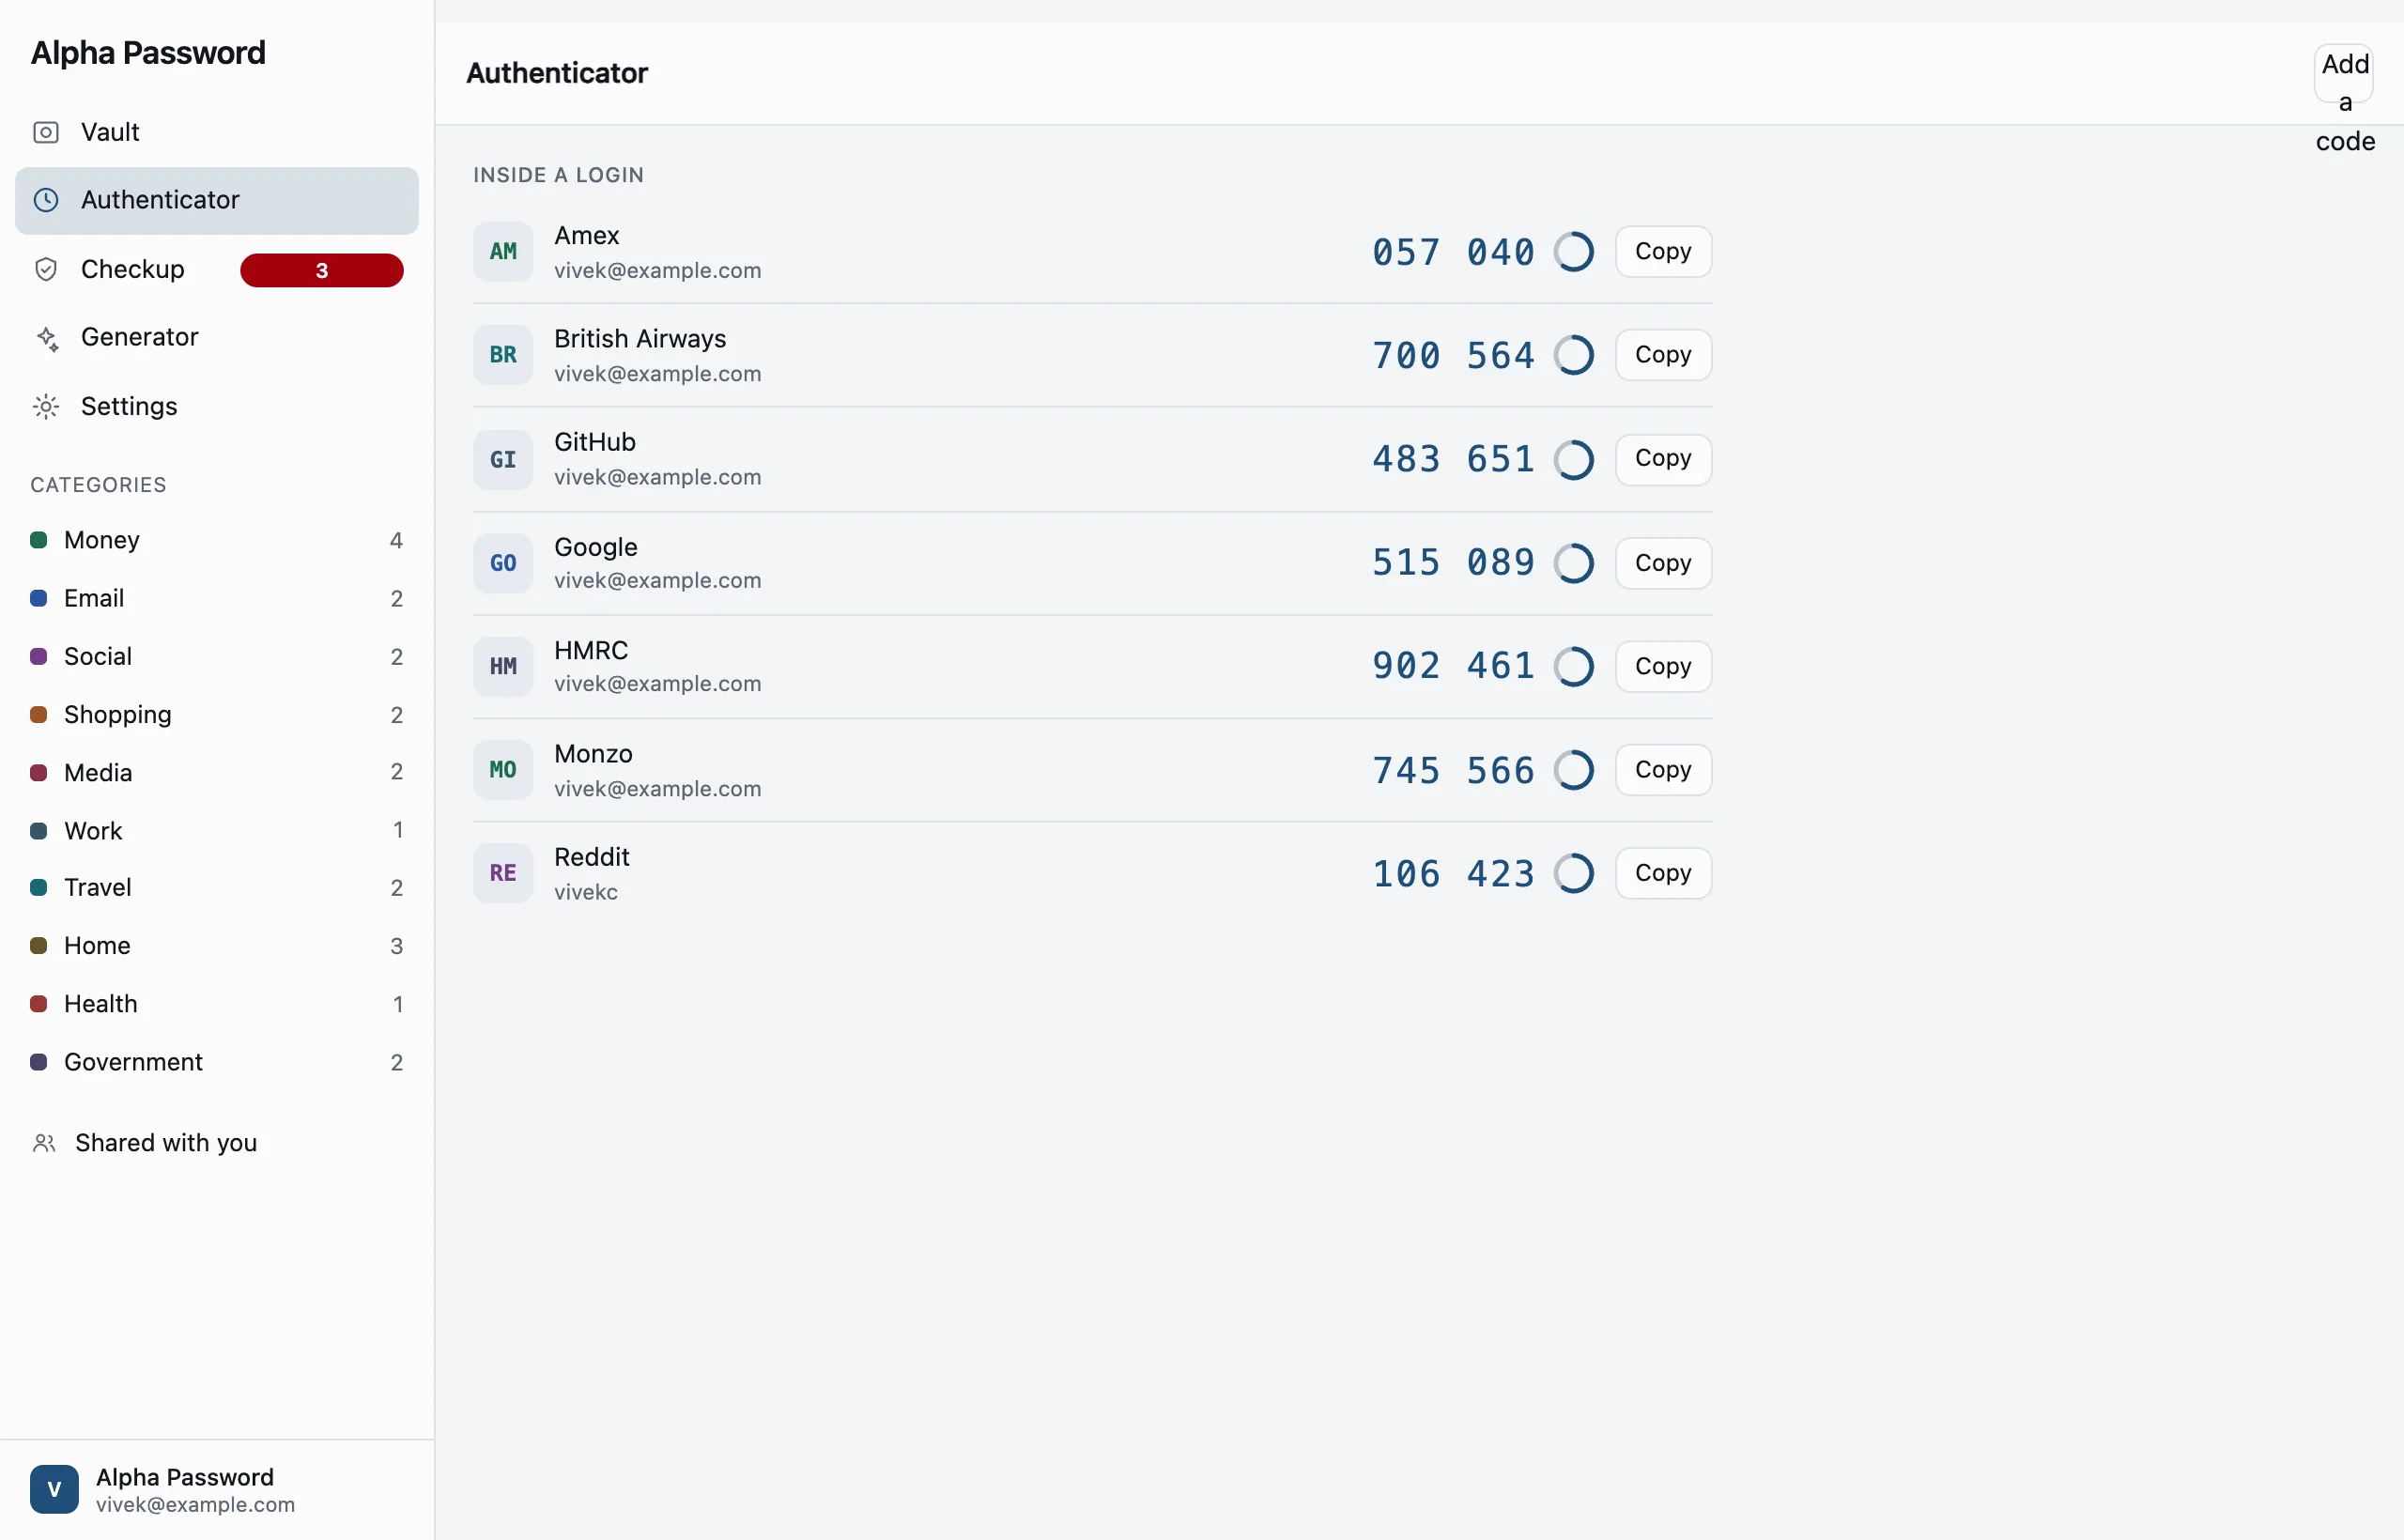The height and width of the screenshot is (1540, 2404).
Task: Click the GO avatar for Google
Action: pyautogui.click(x=503, y=563)
